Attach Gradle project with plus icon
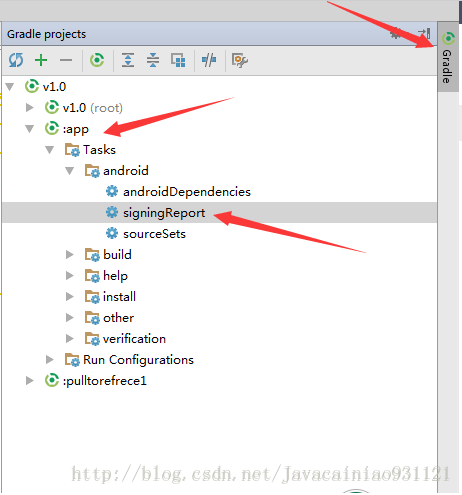 click(41, 60)
